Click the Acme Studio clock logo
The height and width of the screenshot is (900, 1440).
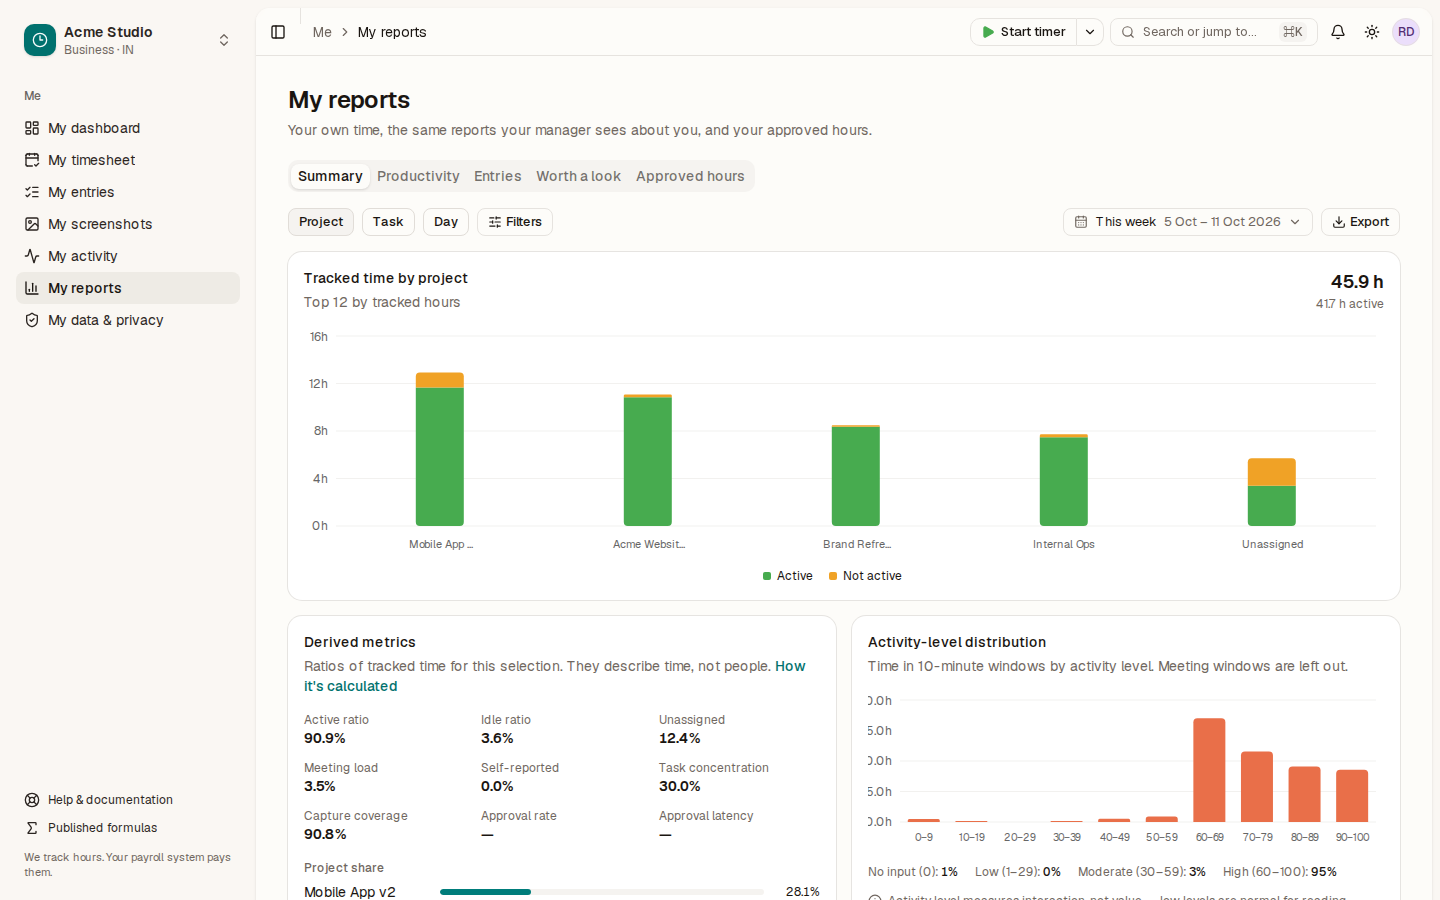(x=40, y=40)
